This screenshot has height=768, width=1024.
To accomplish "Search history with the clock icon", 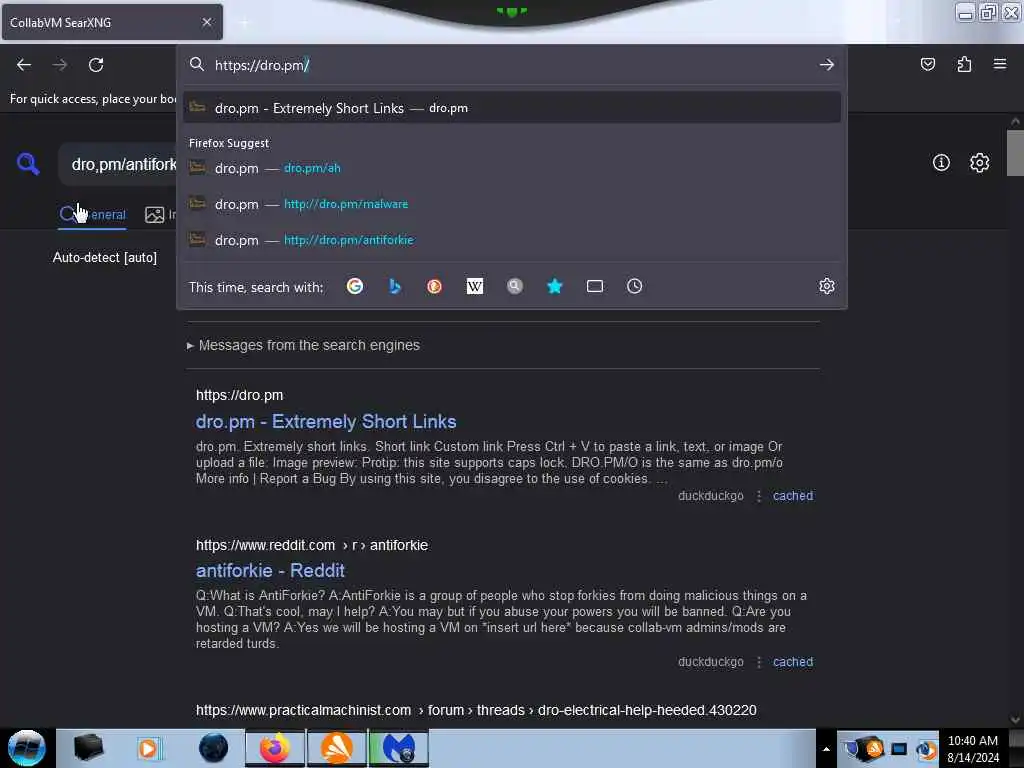I will pos(634,286).
